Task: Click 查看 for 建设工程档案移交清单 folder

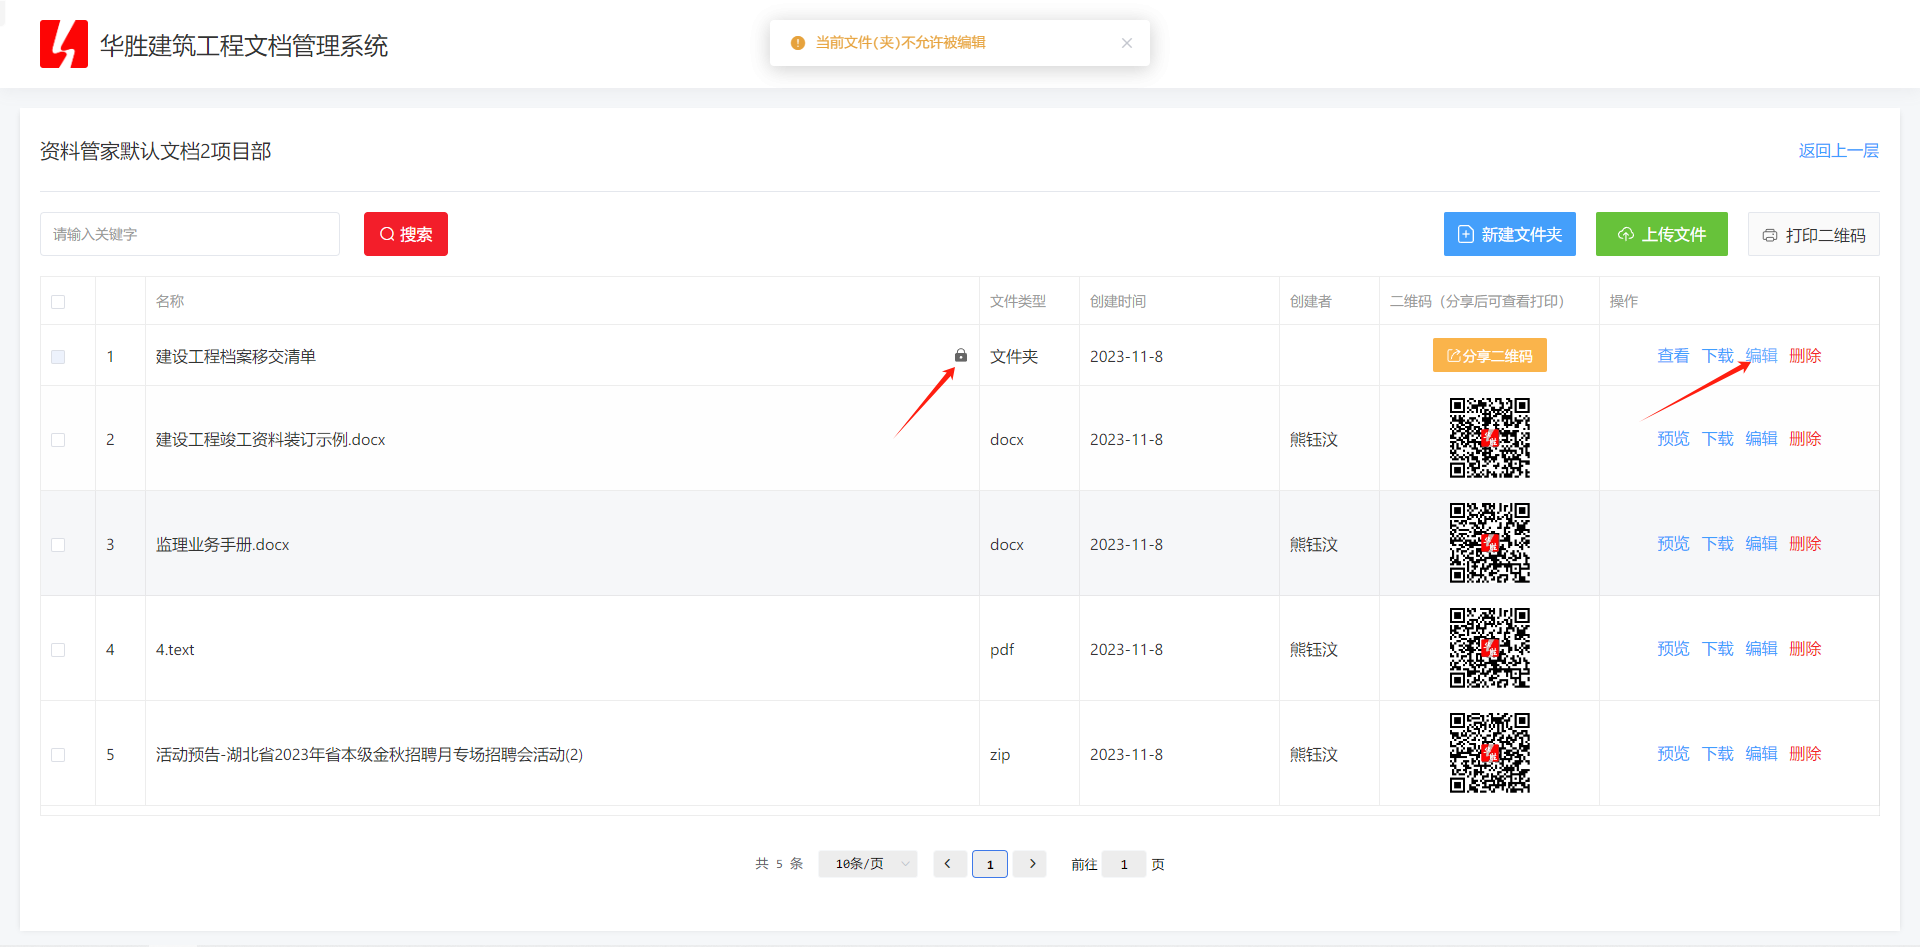Action: [1673, 356]
